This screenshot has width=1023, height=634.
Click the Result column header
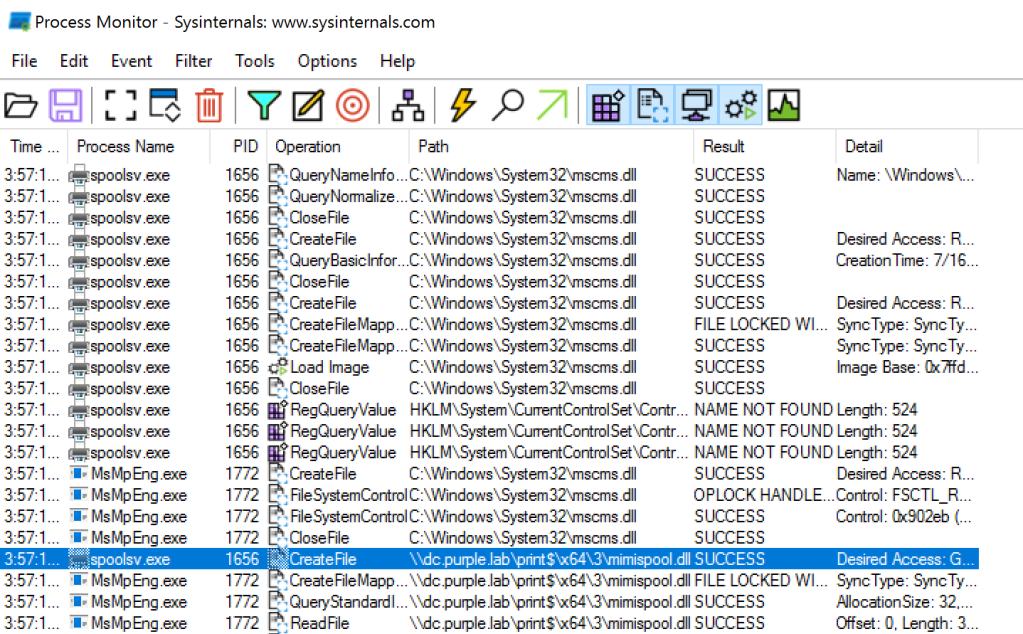723,146
